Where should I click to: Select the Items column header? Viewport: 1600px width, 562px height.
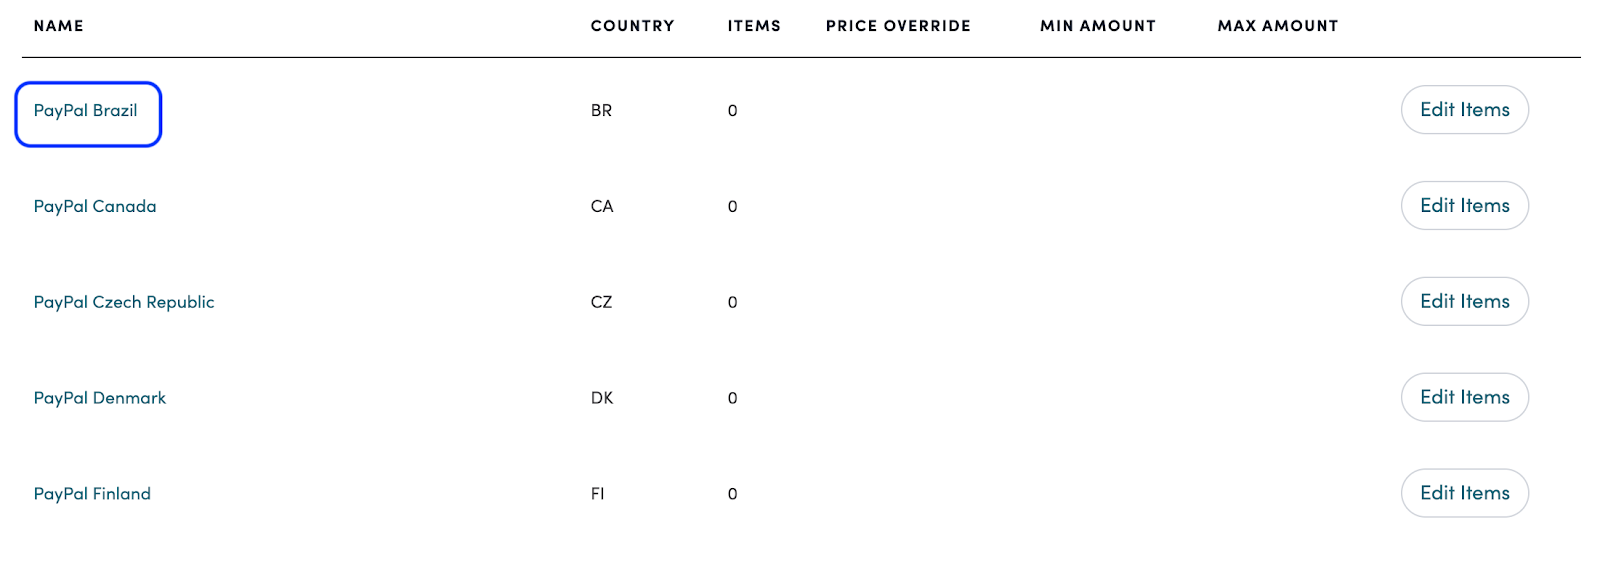(754, 26)
